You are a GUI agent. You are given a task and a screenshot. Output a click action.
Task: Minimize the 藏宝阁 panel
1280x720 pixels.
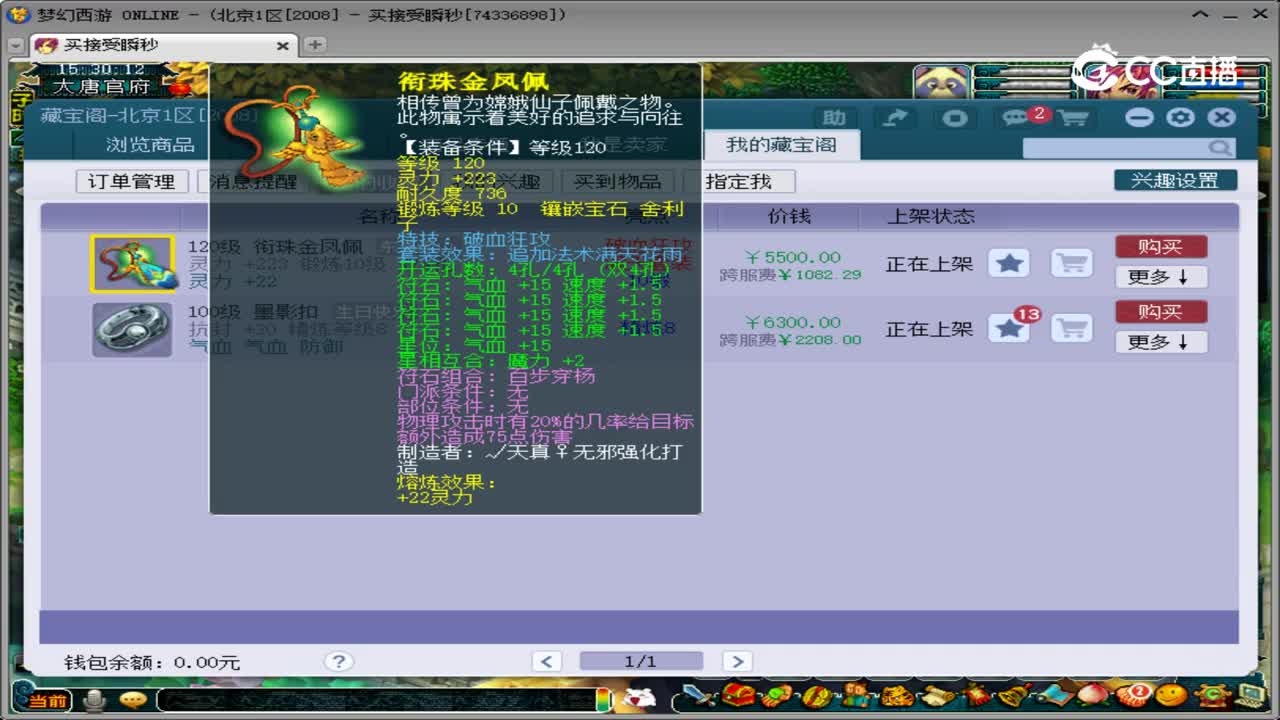click(1139, 117)
